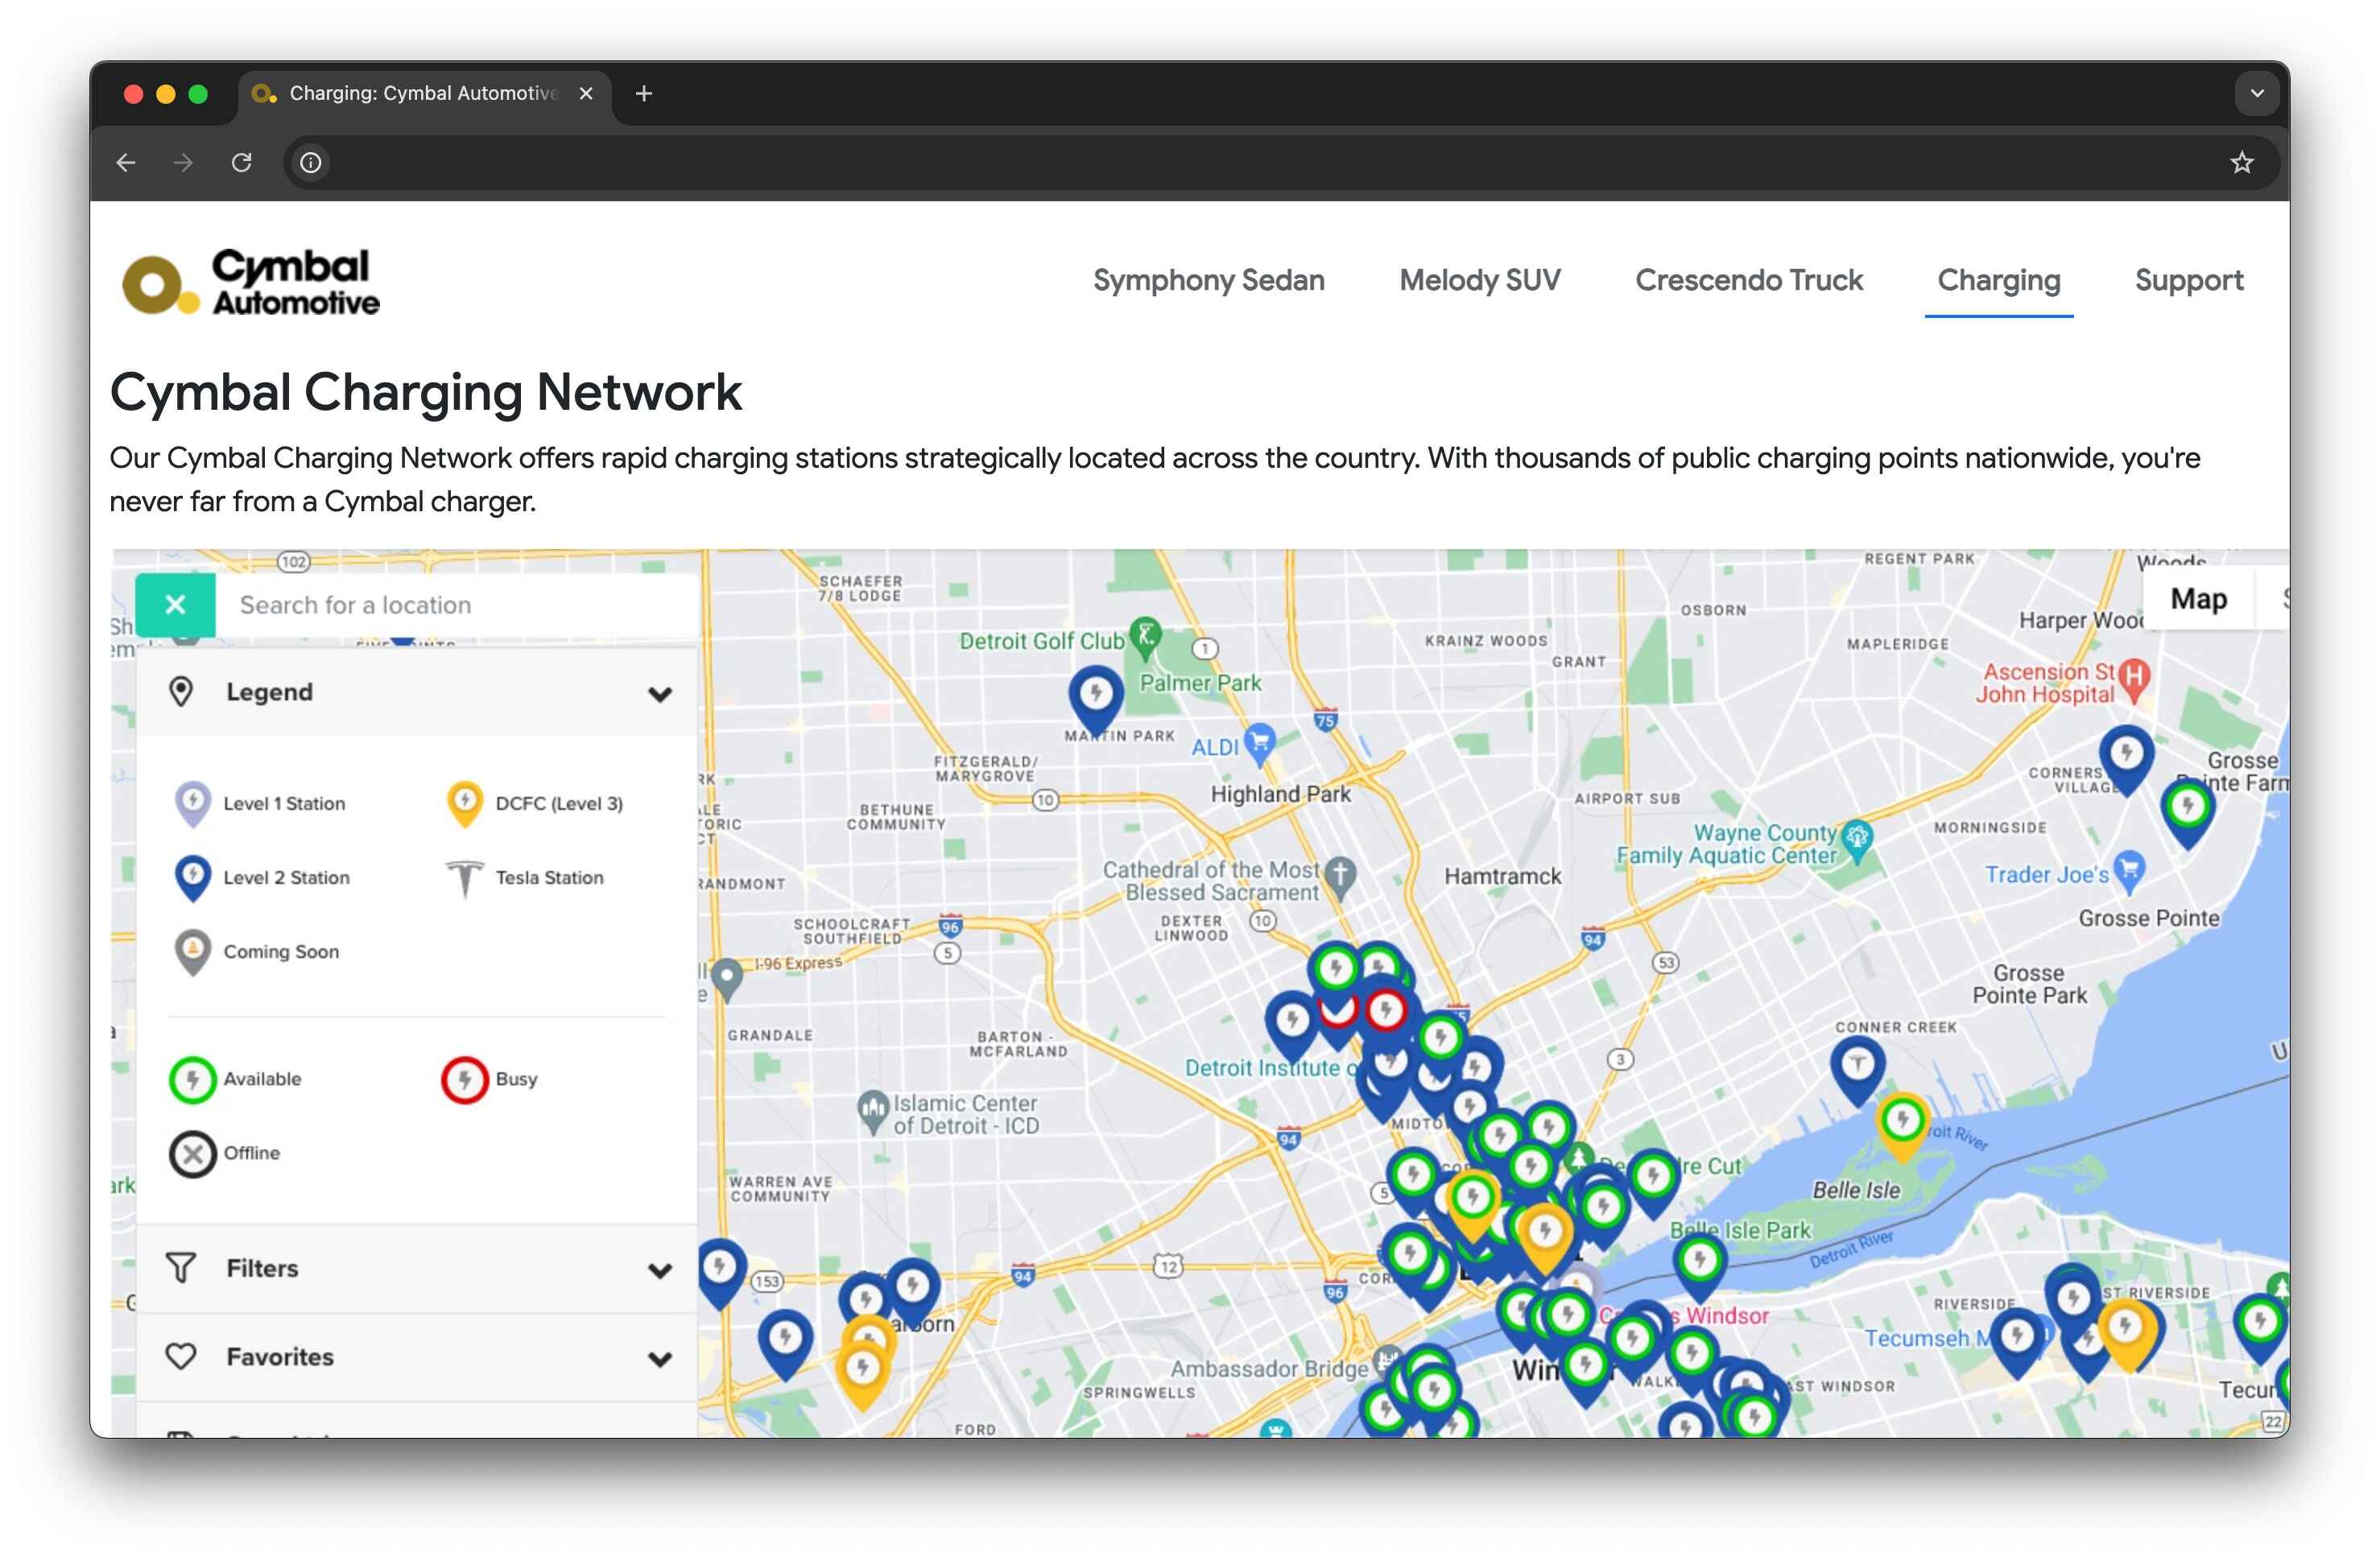Select the Tesla station pin near Conner Creek

tap(1857, 1070)
